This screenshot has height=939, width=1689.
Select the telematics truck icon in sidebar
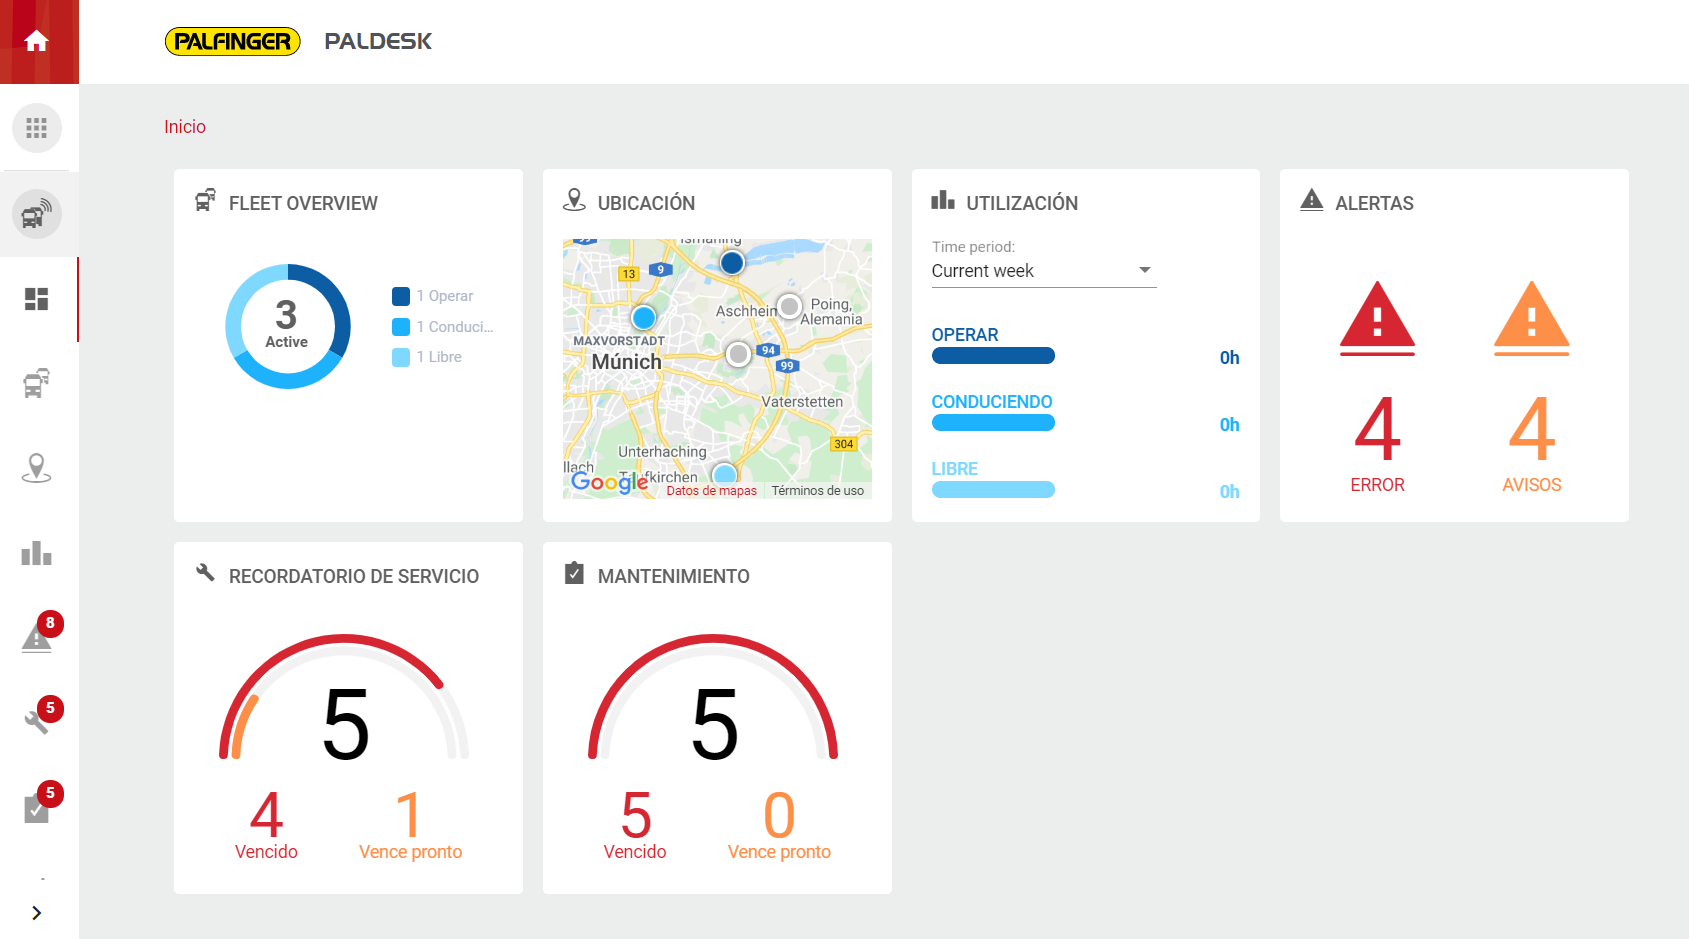point(38,213)
